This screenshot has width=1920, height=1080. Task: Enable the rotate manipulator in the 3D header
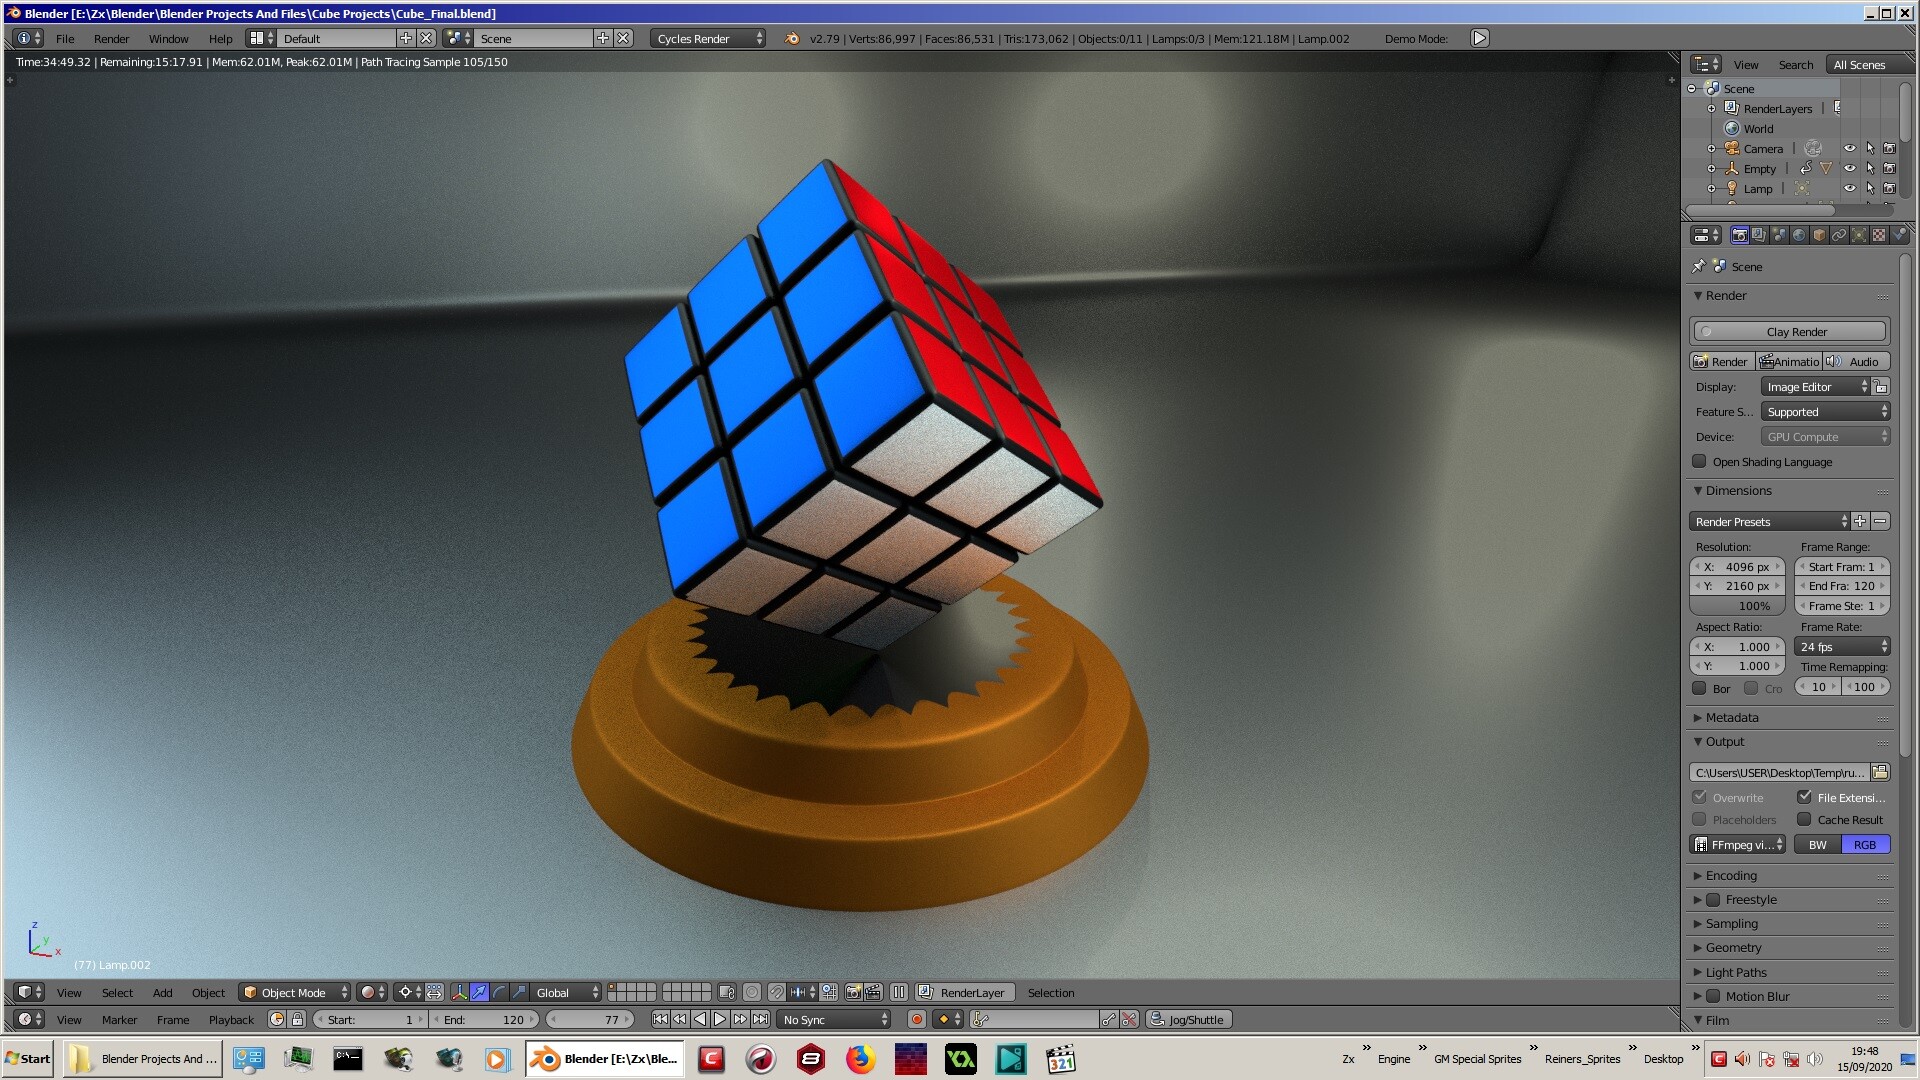coord(499,993)
